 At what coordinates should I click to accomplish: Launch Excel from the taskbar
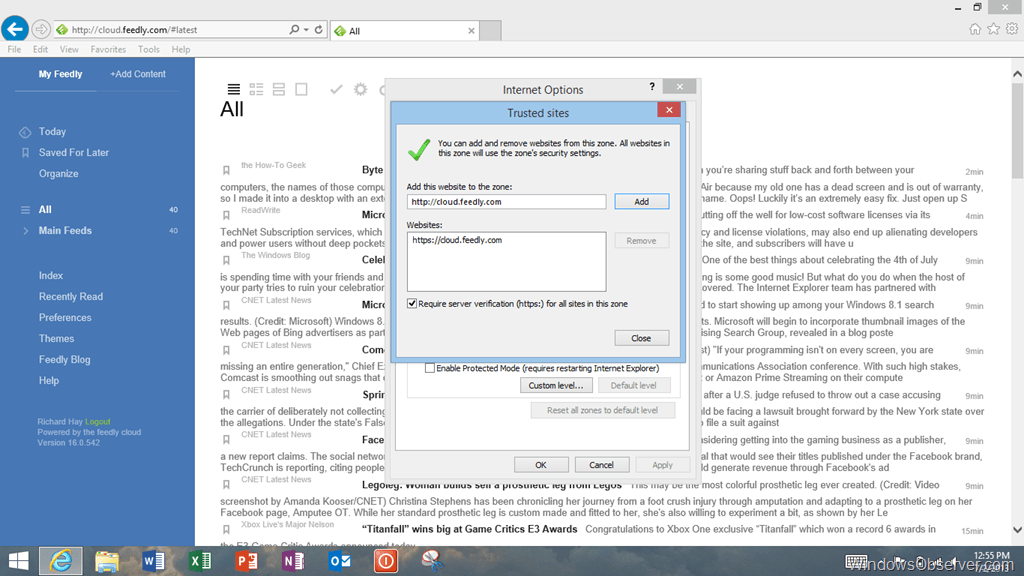200,561
